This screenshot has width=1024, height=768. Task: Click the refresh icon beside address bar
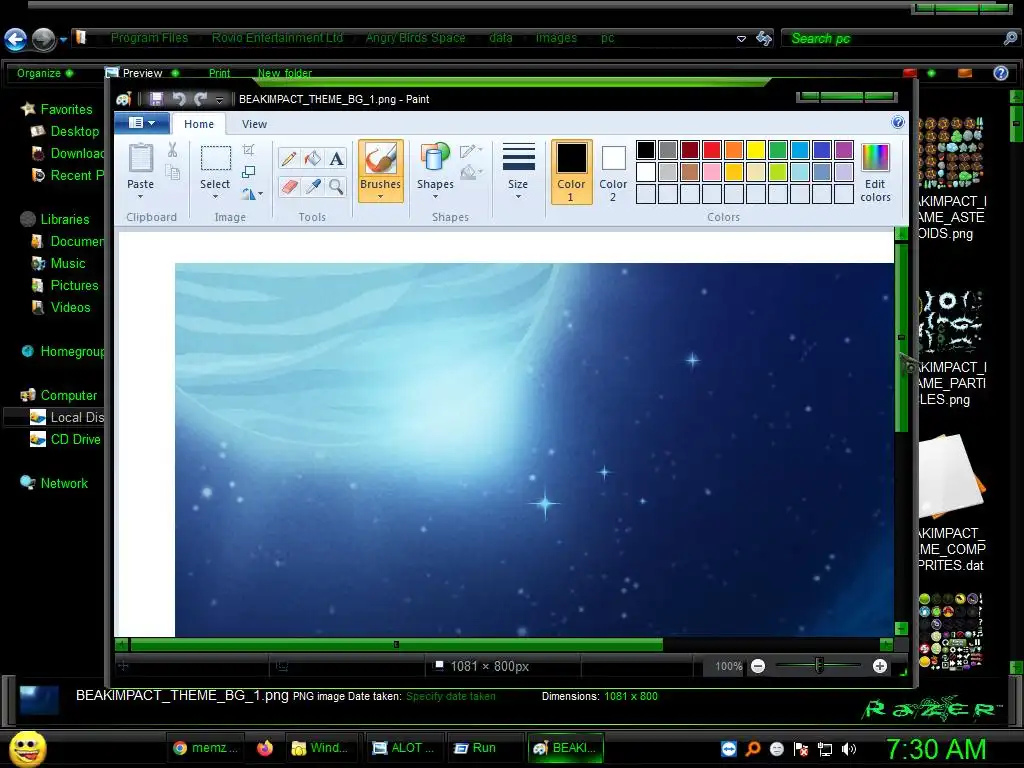763,38
